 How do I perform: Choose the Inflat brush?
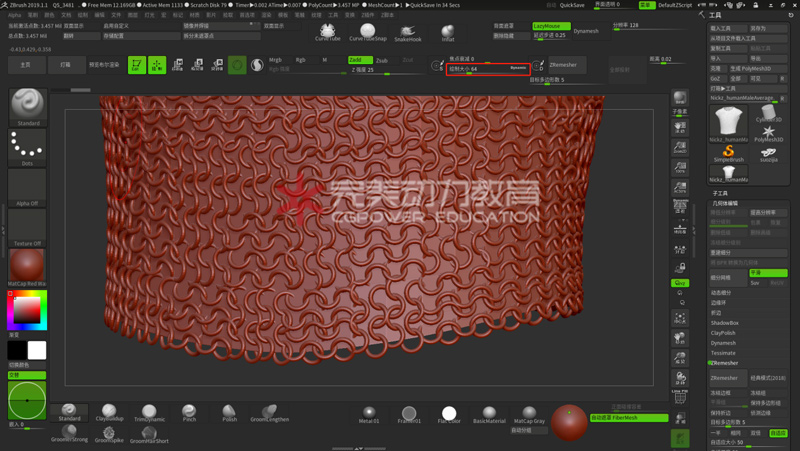coord(448,32)
